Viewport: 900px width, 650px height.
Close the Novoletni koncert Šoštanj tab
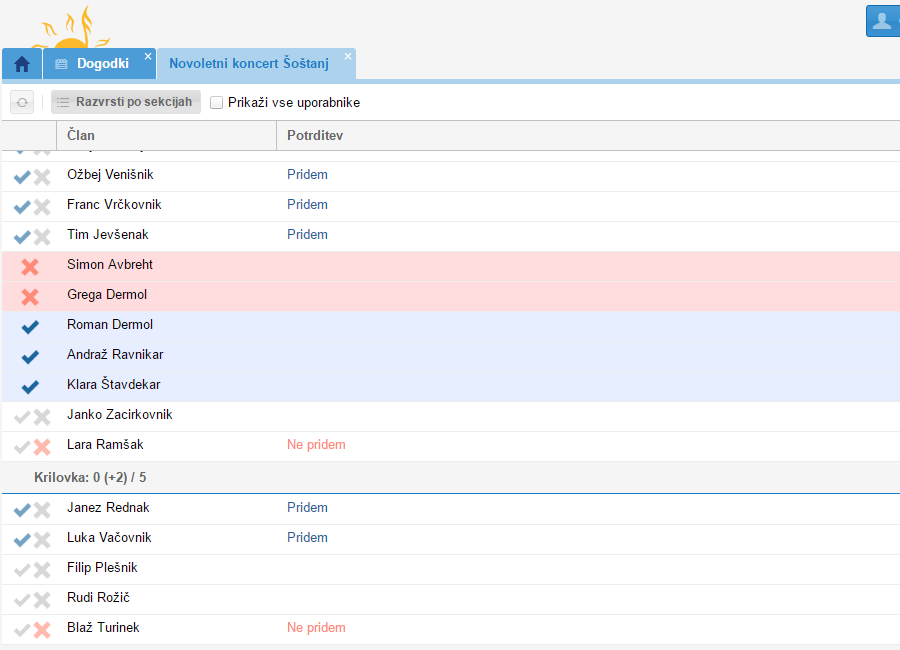tap(348, 56)
